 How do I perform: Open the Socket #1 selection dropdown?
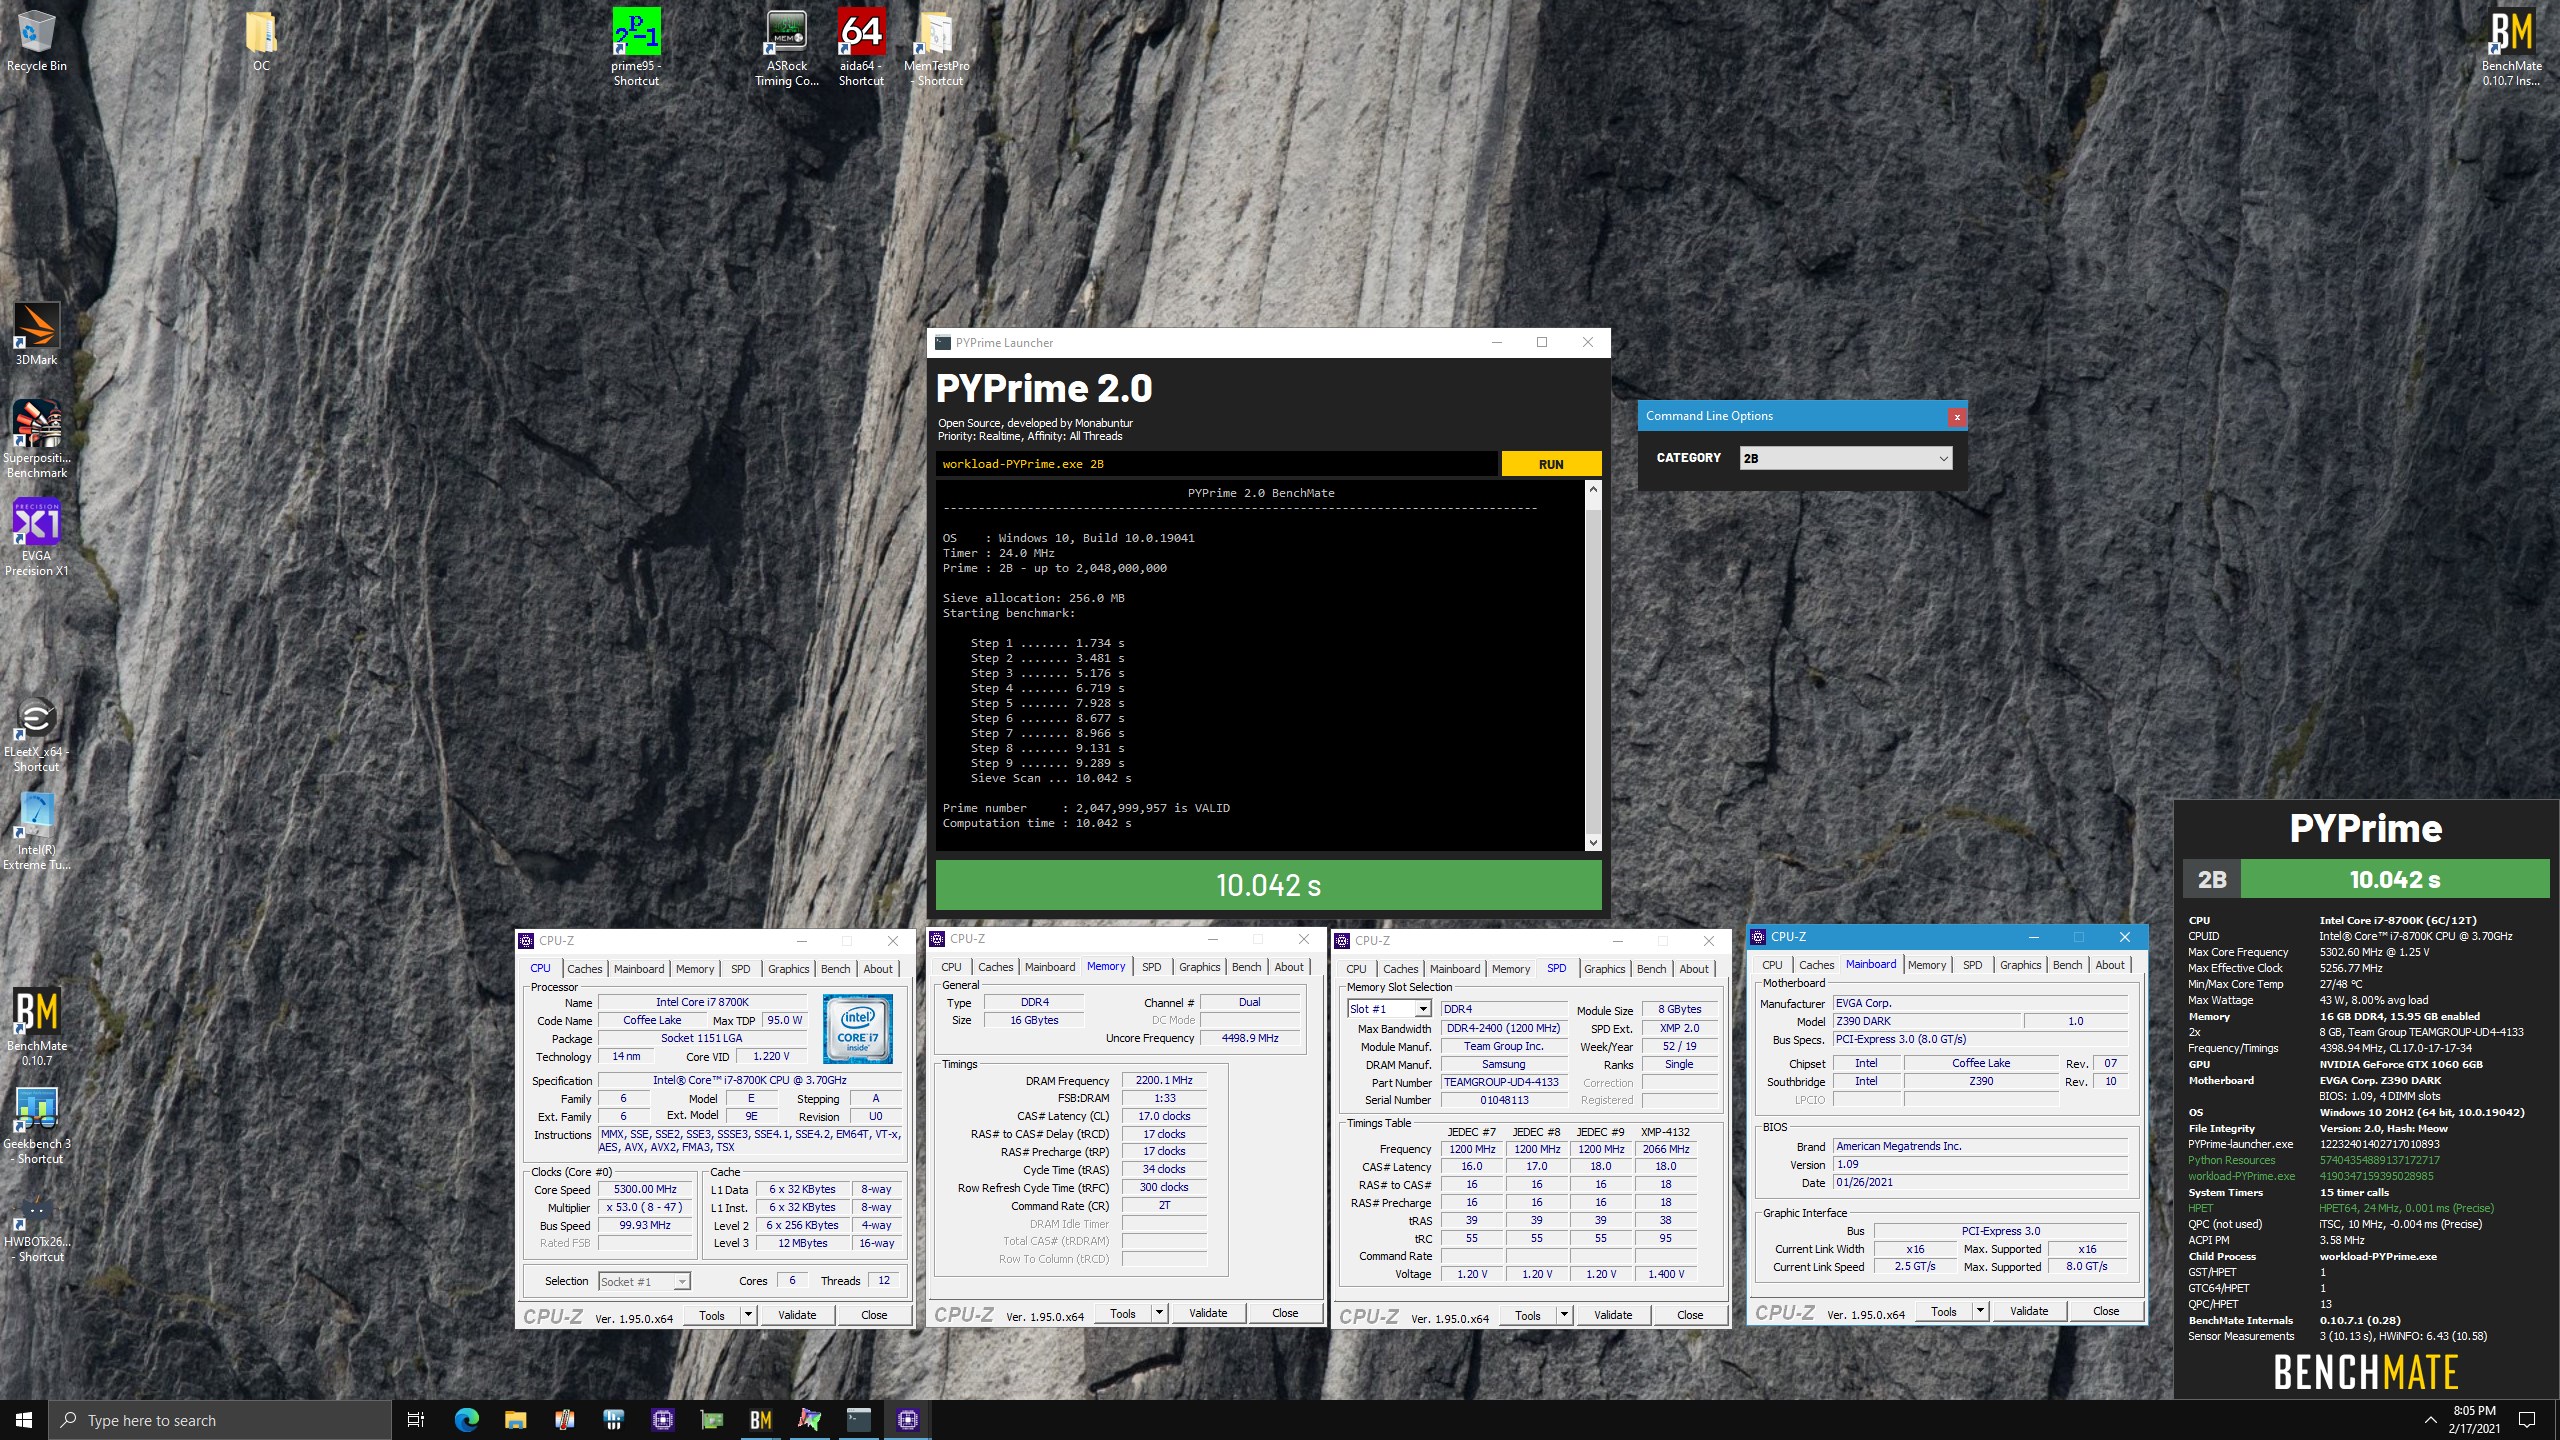coord(644,1282)
